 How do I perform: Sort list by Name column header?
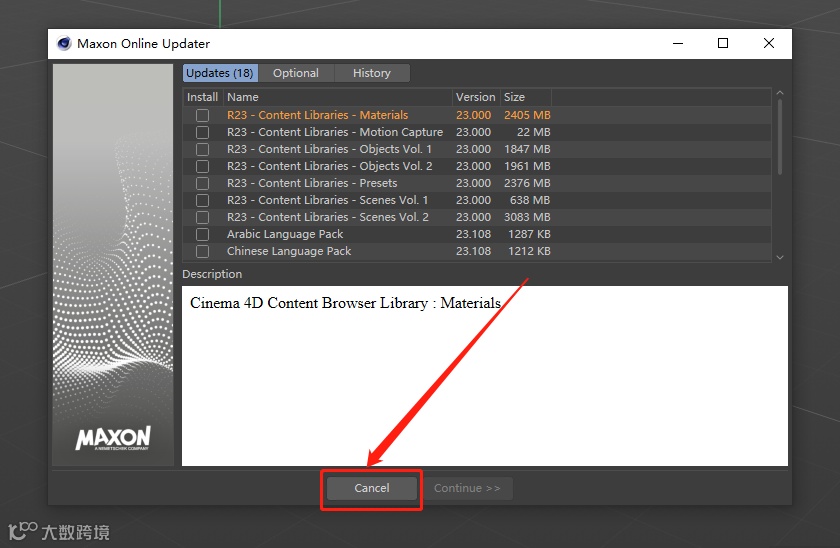(x=338, y=97)
